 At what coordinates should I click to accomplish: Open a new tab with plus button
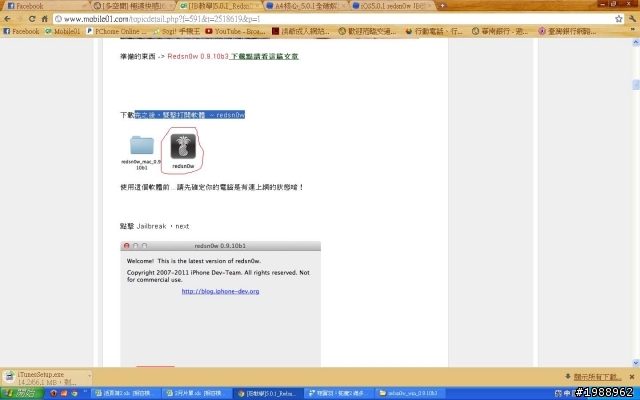tap(442, 6)
